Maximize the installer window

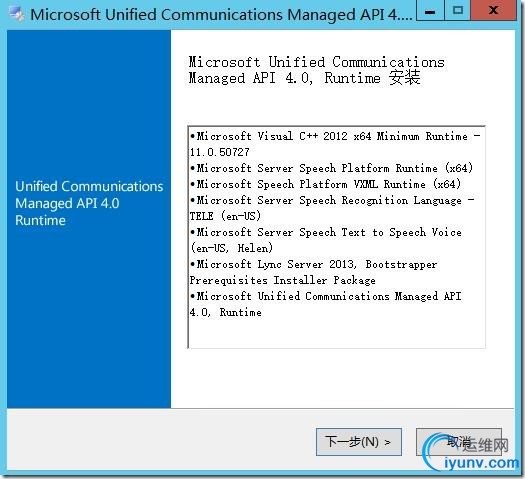pos(457,11)
